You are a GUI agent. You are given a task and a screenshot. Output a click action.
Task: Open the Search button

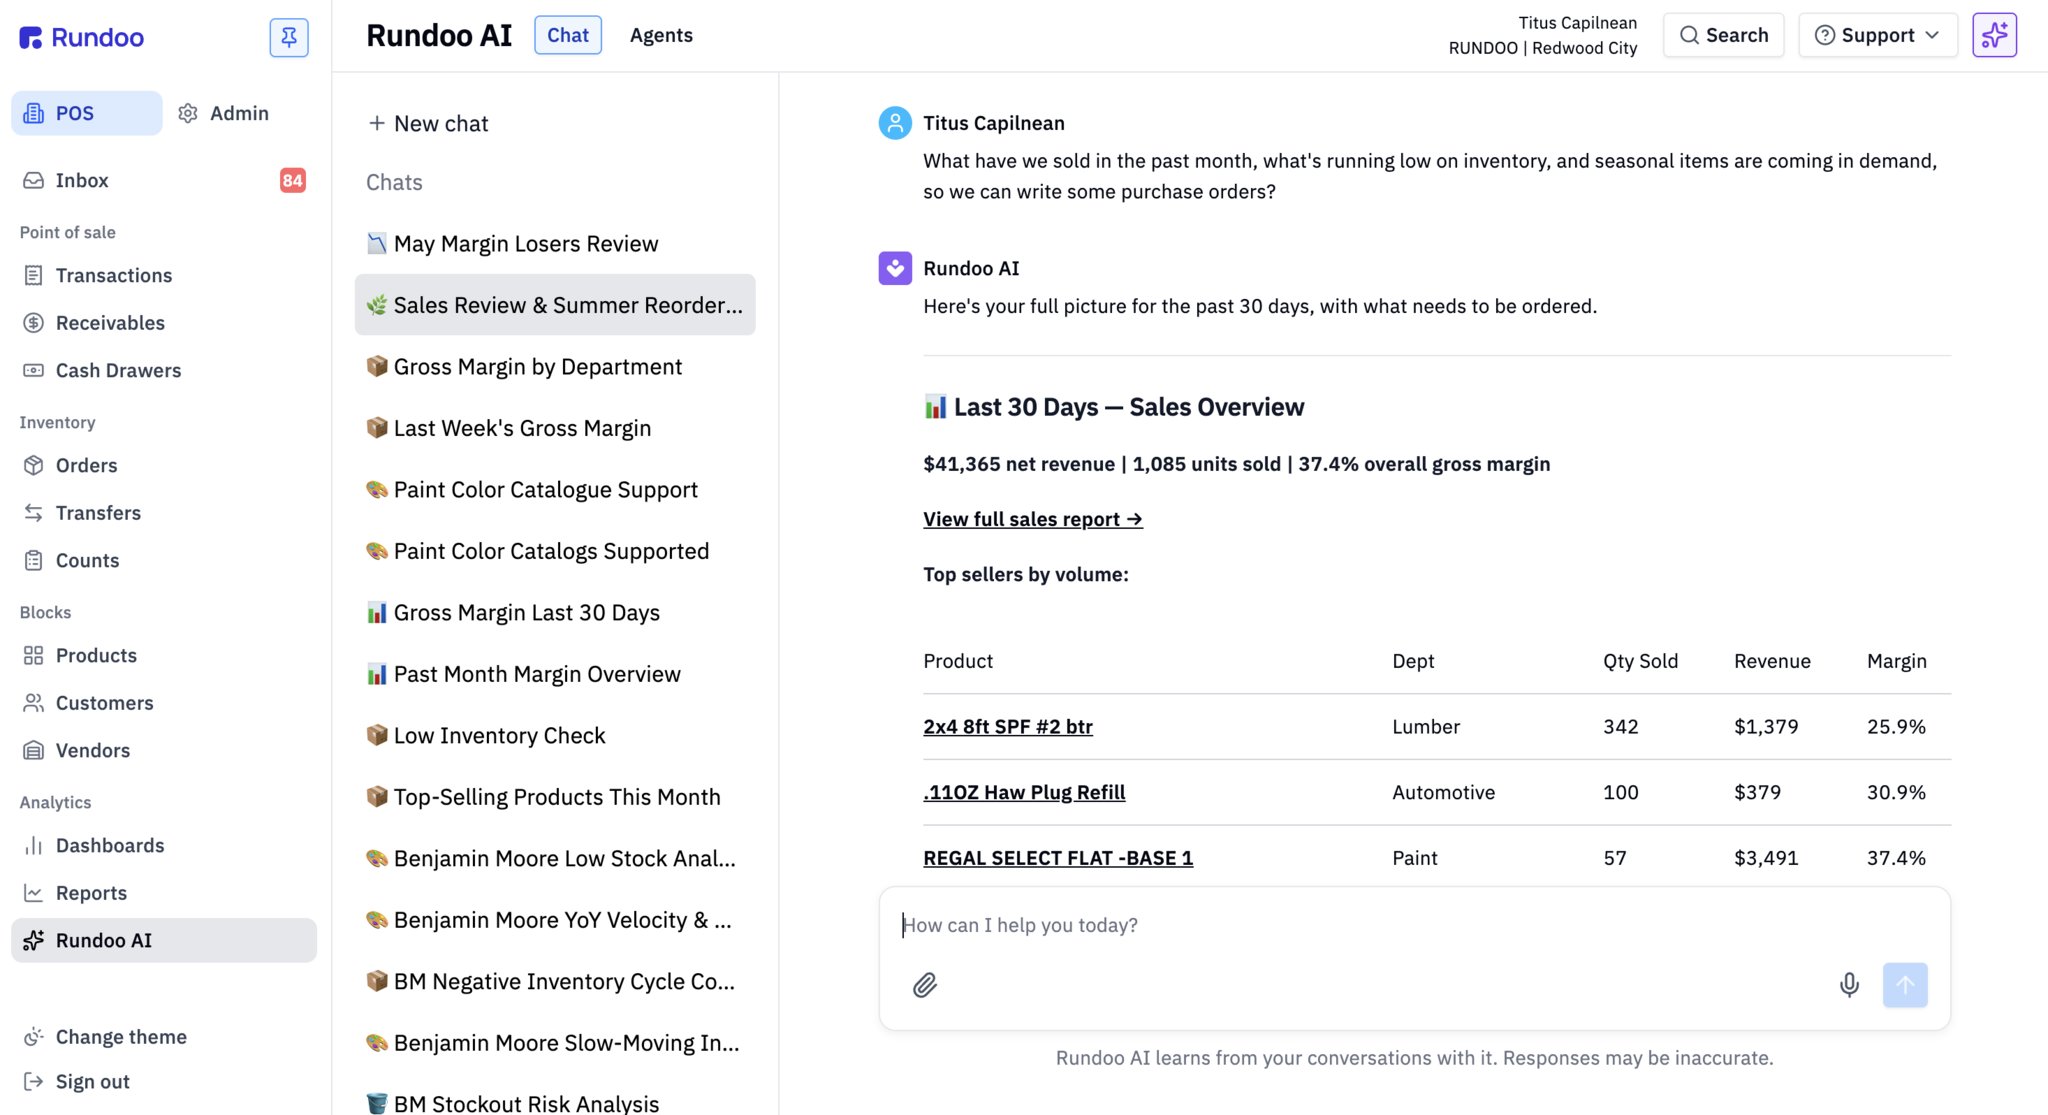pyautogui.click(x=1723, y=35)
